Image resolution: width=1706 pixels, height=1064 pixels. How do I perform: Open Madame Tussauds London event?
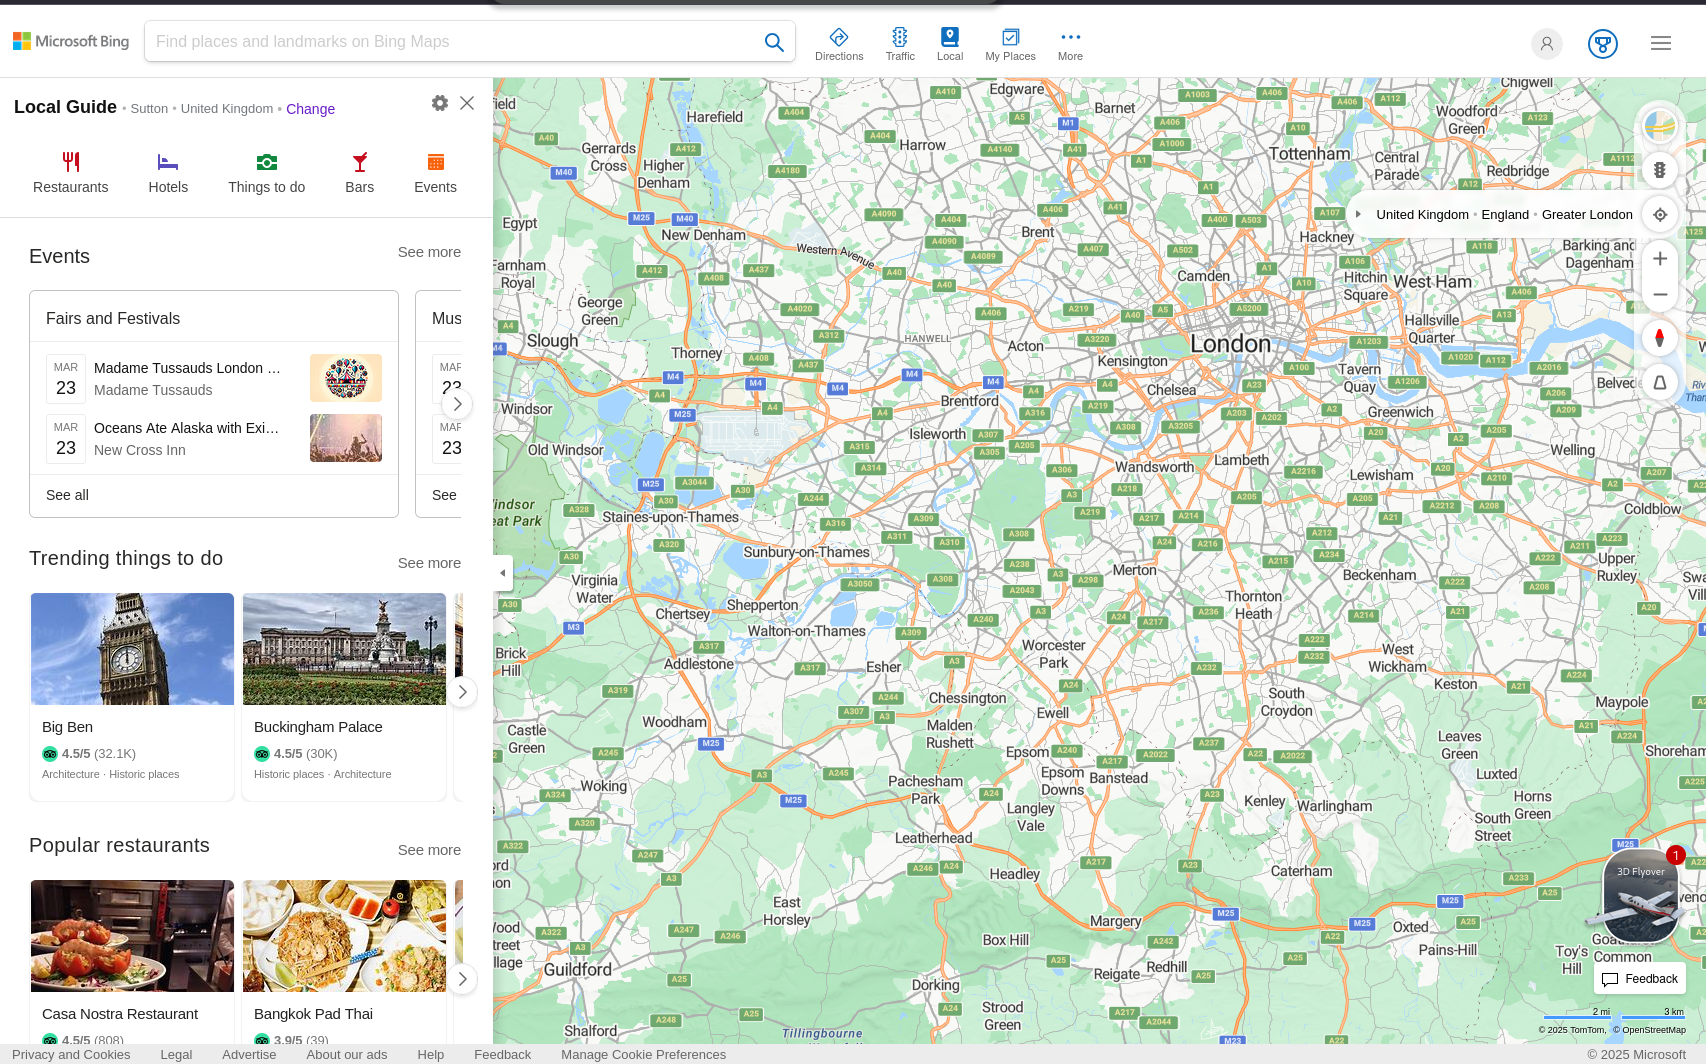pos(187,368)
